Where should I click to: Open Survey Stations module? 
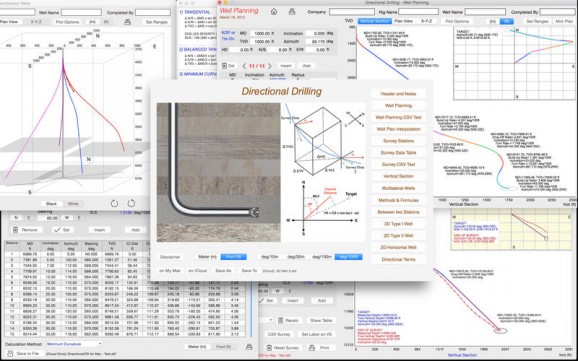click(398, 141)
